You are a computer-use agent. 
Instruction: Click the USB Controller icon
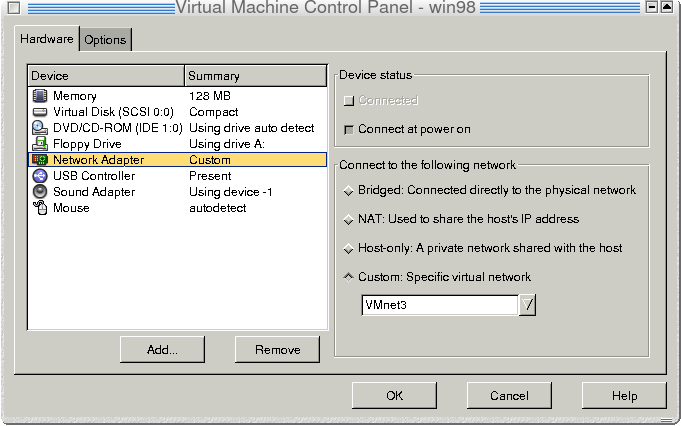tap(40, 176)
